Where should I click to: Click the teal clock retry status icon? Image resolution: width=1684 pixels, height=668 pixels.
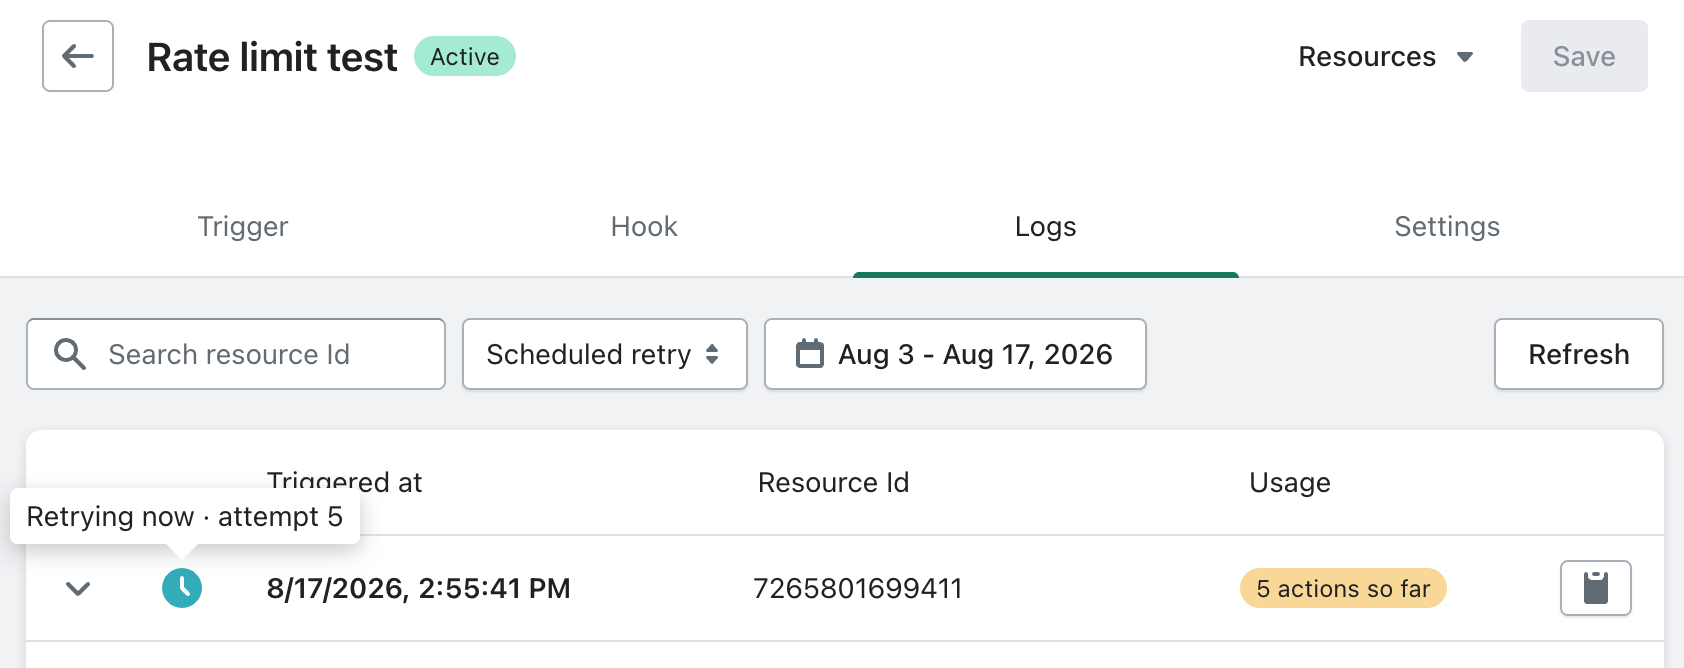click(x=182, y=588)
